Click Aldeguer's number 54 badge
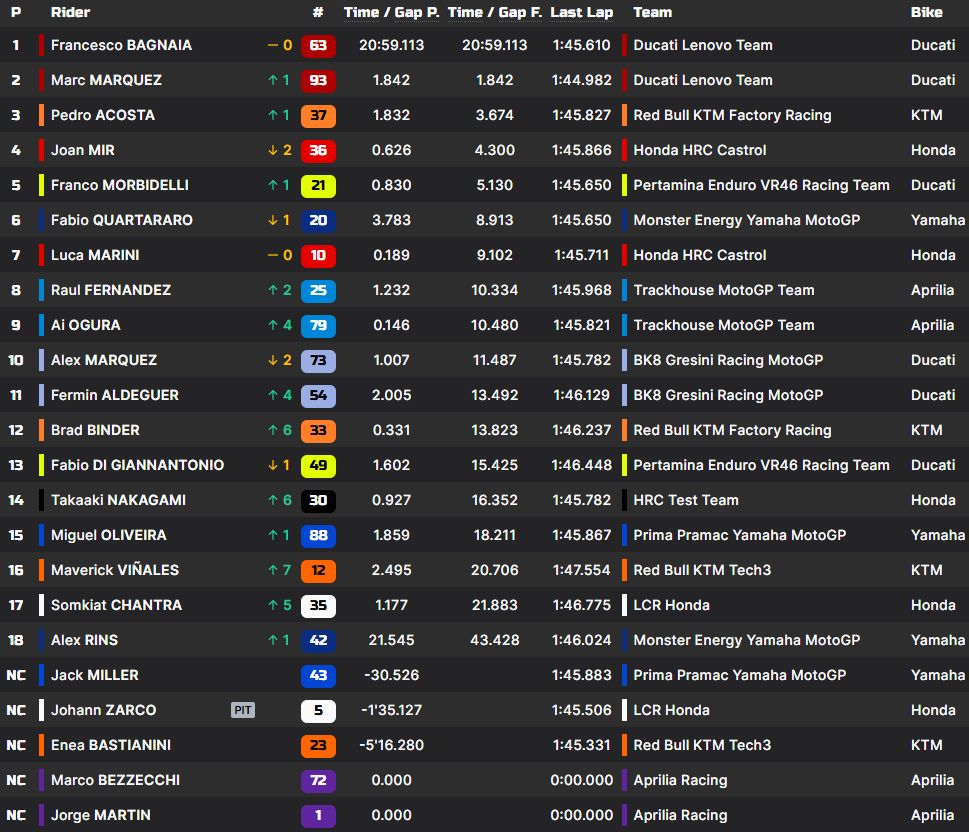Image resolution: width=969 pixels, height=832 pixels. click(x=318, y=396)
